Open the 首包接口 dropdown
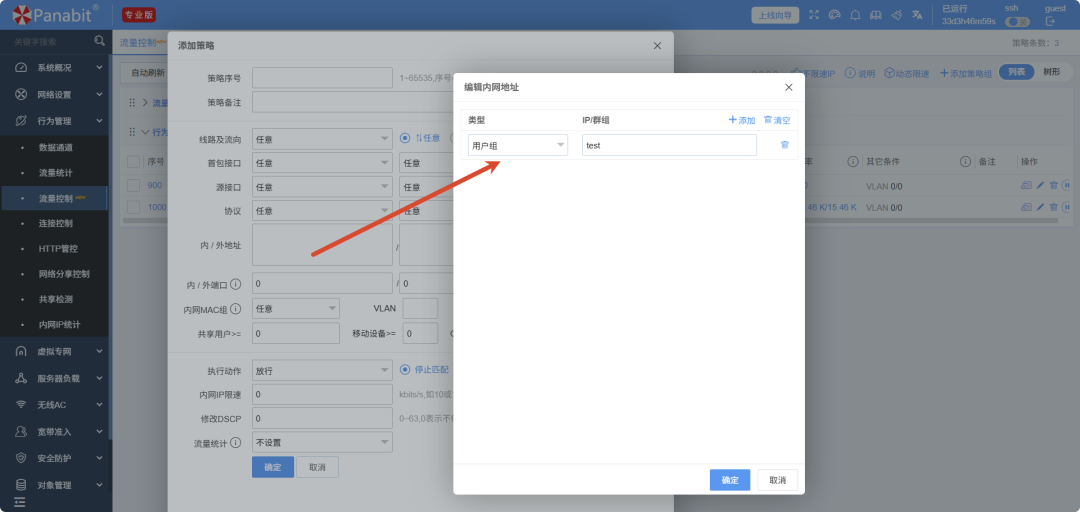Viewport: 1080px width, 512px height. 322,163
